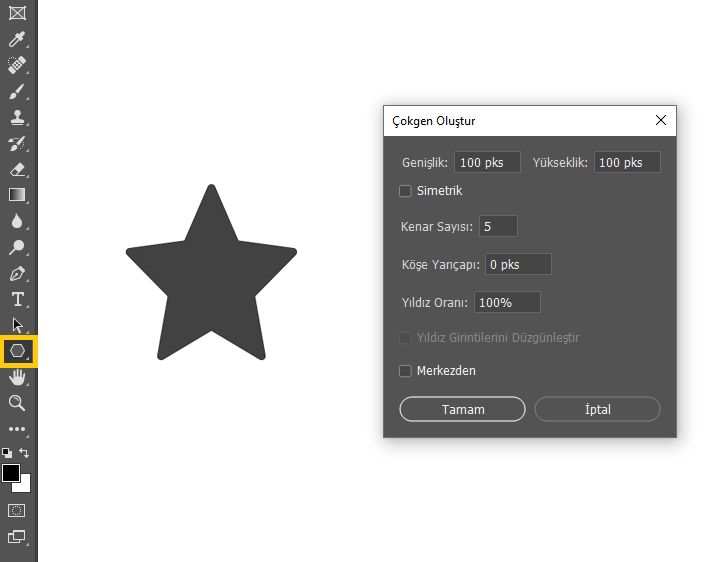
Task: Select the Clone Stamp tool
Action: coord(17,117)
